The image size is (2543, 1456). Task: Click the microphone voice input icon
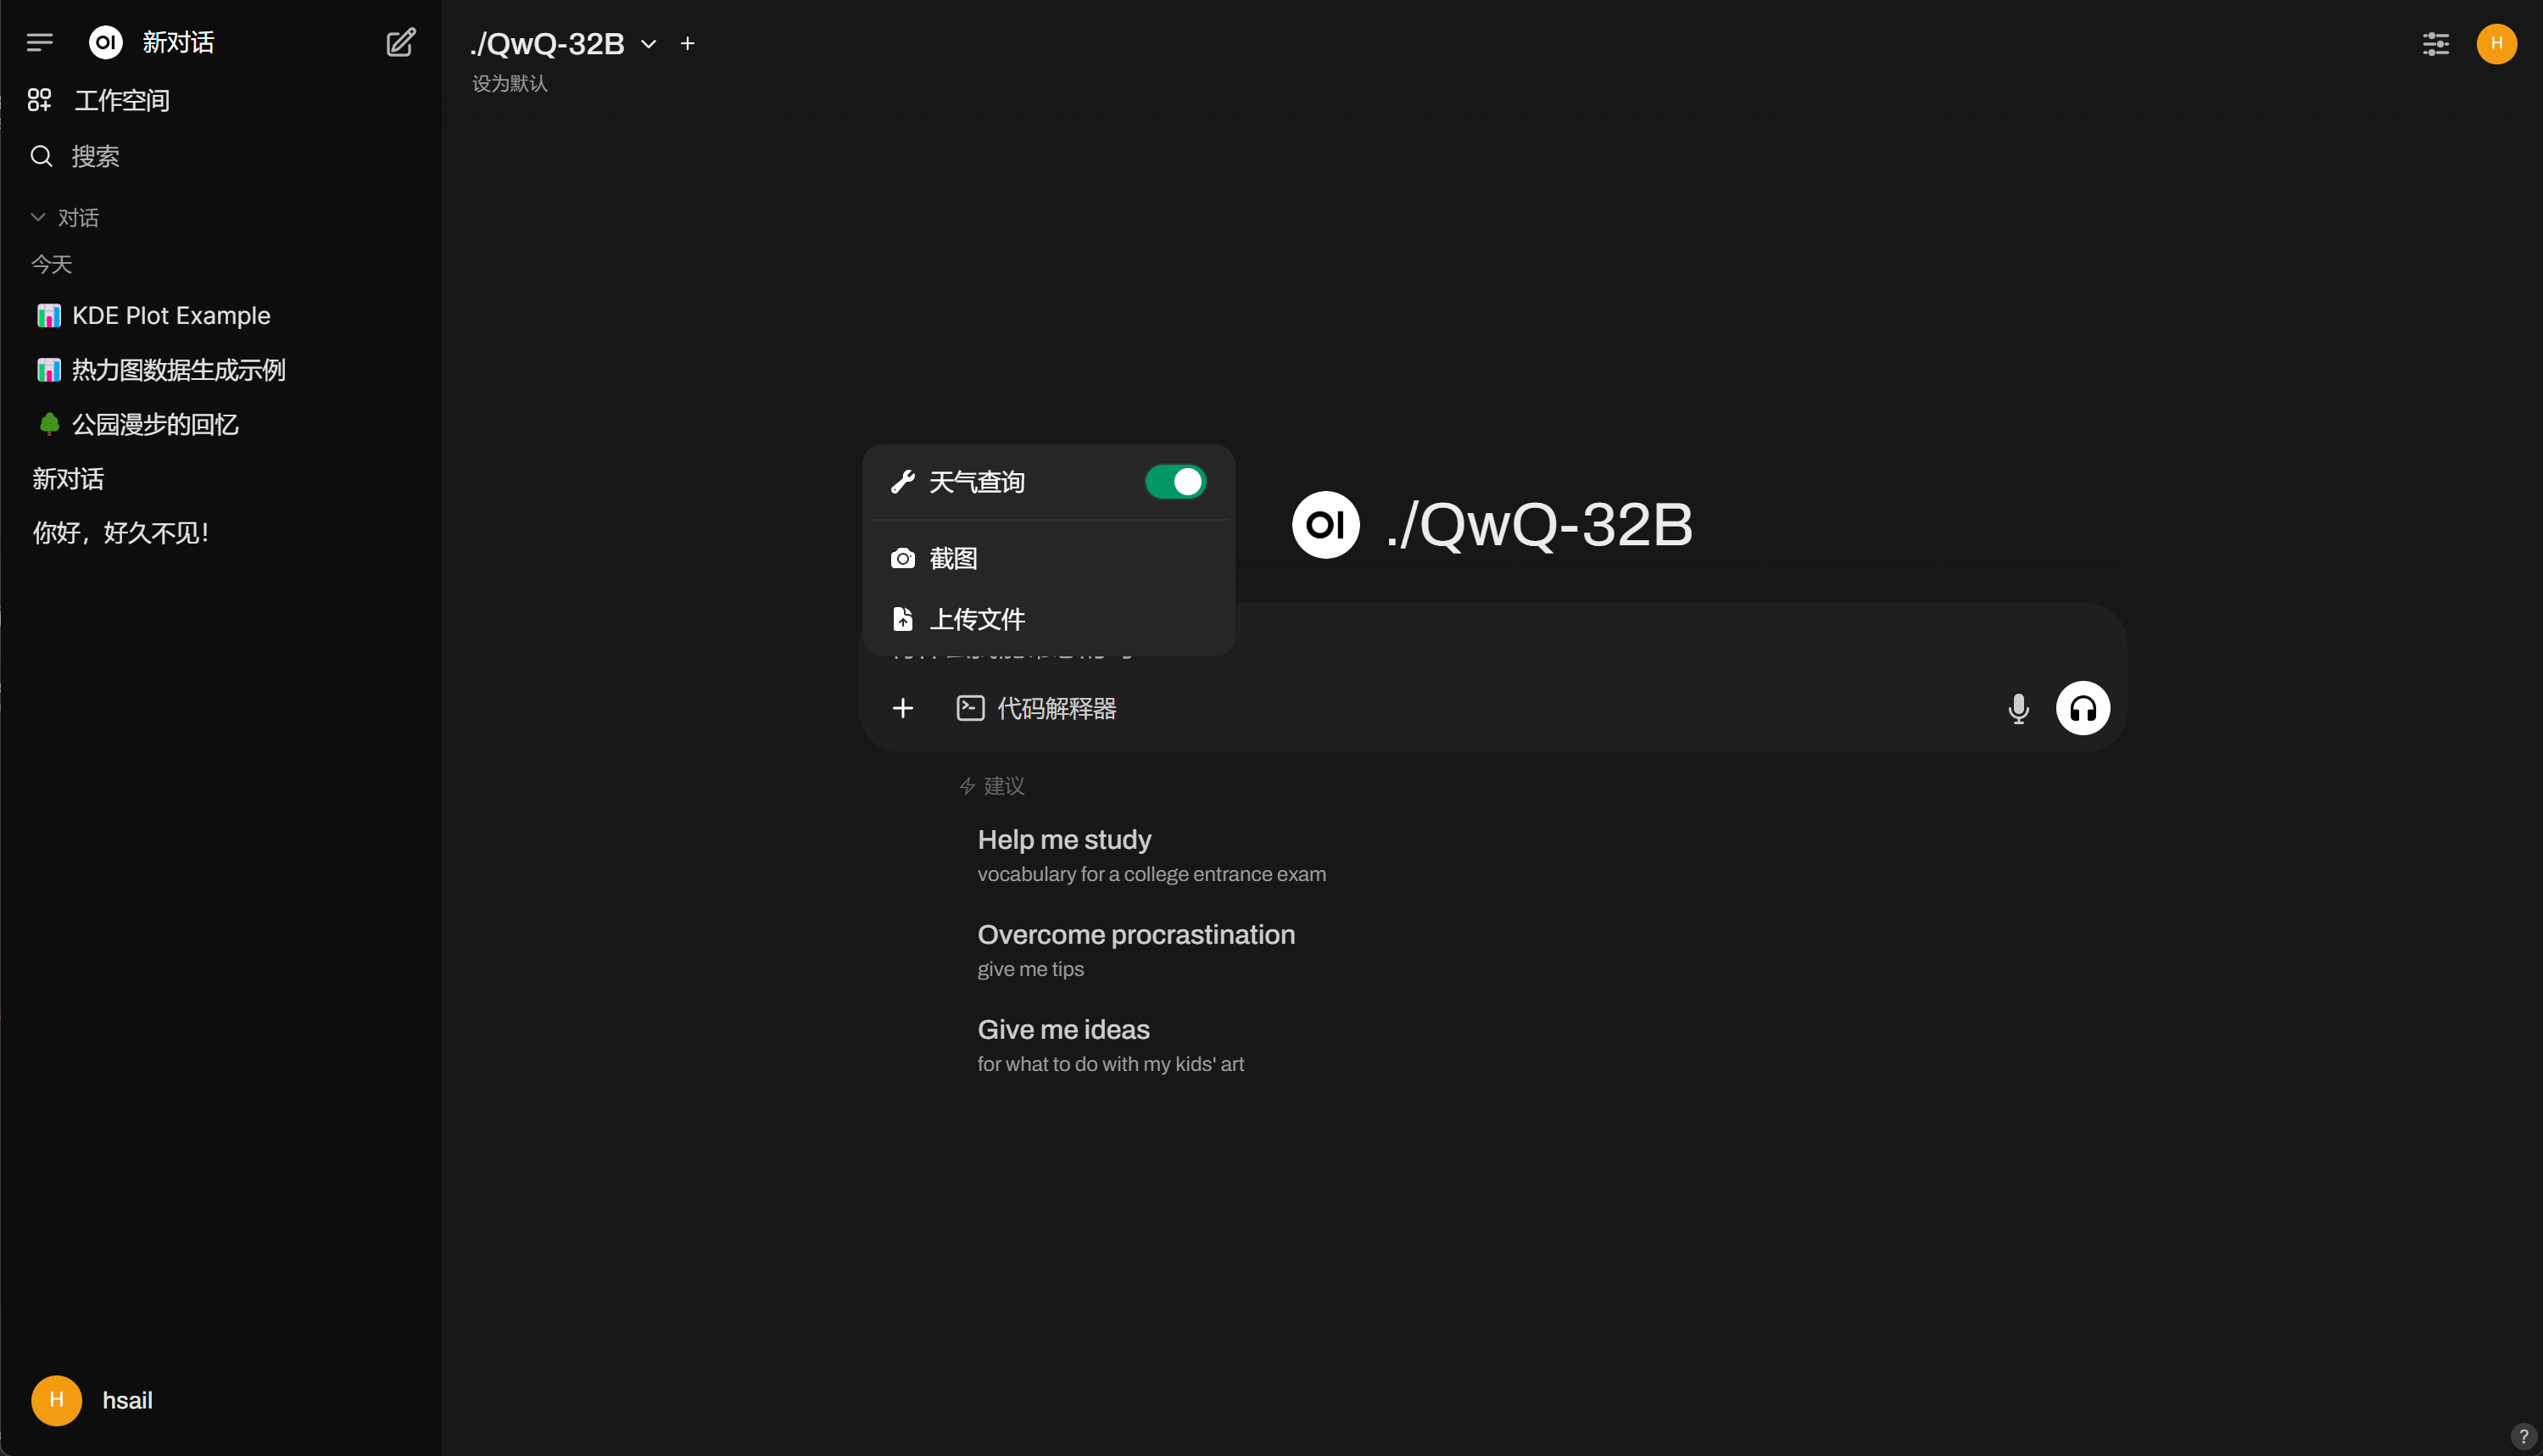point(2018,708)
